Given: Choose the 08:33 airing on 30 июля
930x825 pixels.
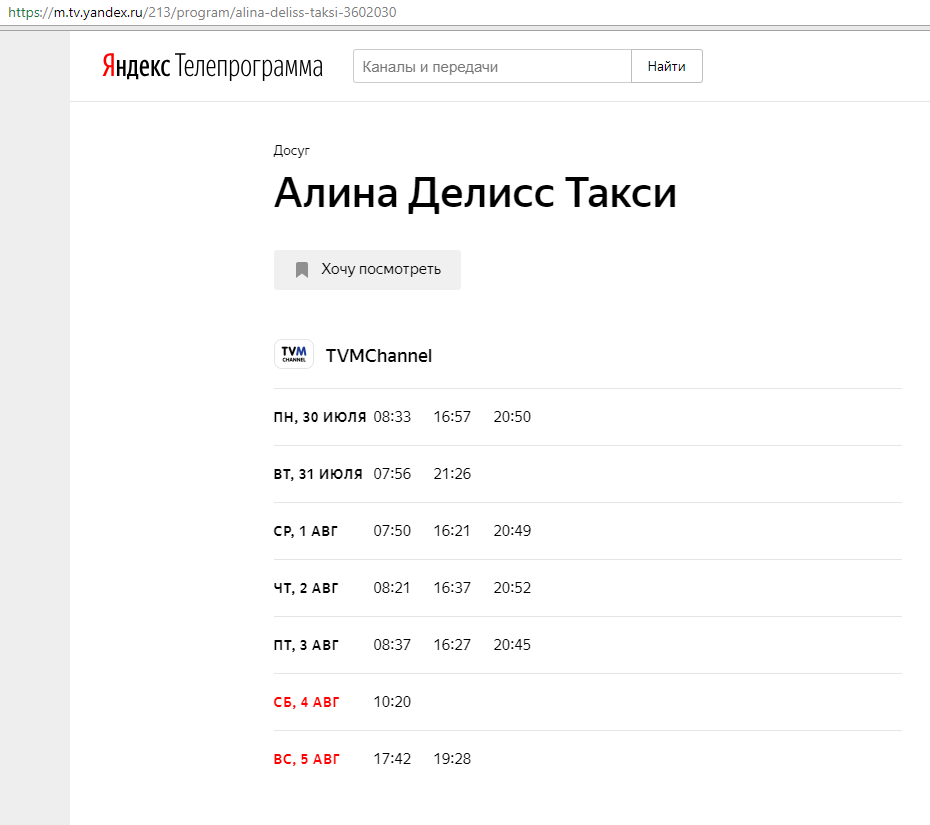Looking at the screenshot, I should 392,417.
